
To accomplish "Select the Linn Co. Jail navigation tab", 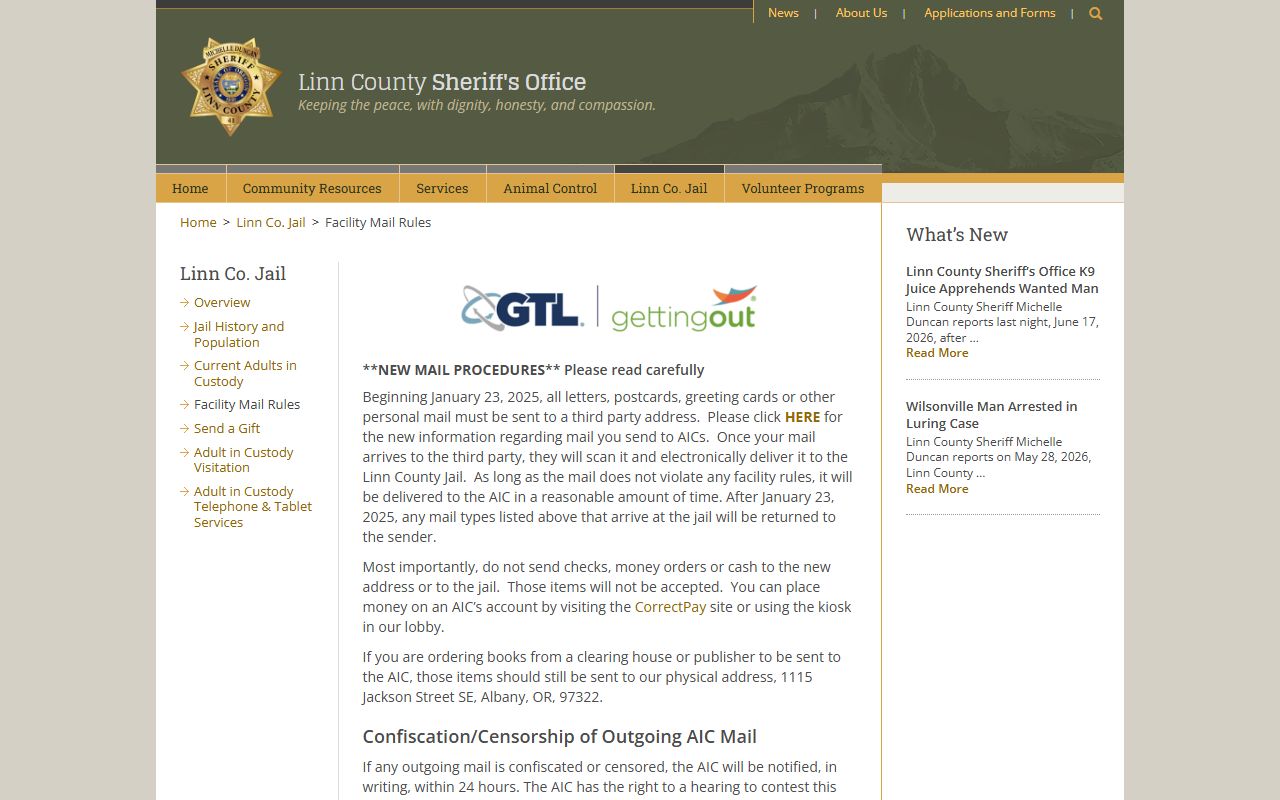I will point(669,188).
